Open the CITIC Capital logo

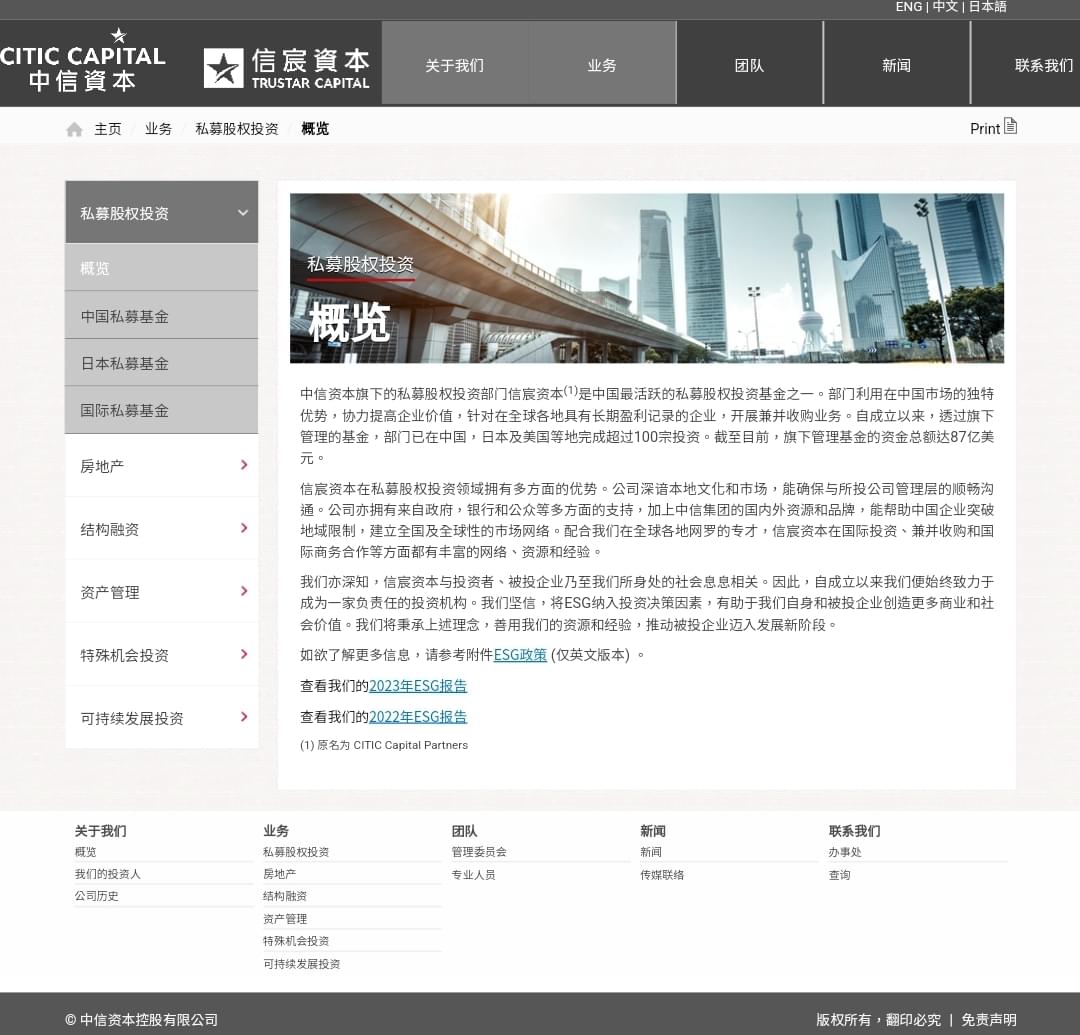(83, 61)
